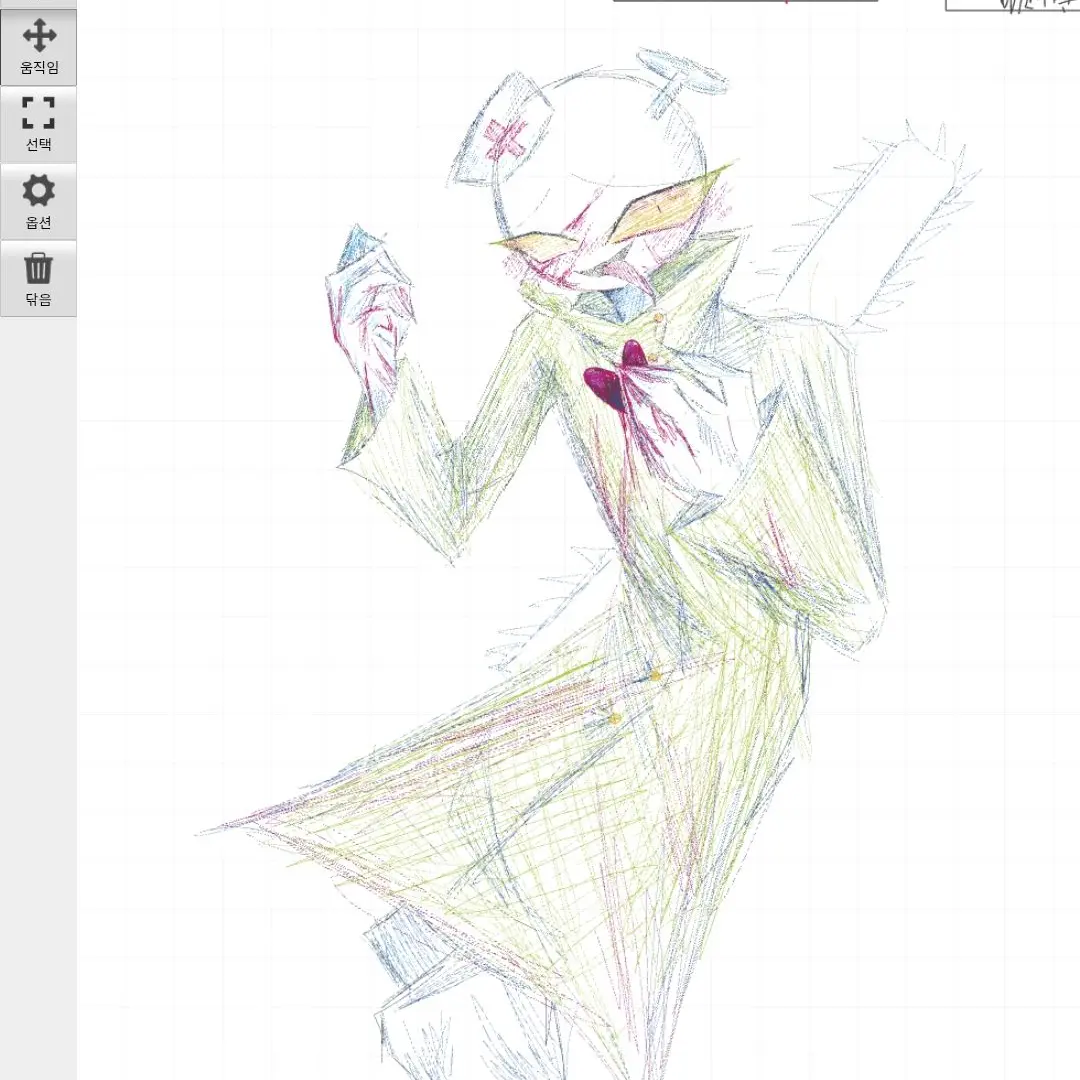Image resolution: width=1080 pixels, height=1080 pixels.
Task: Click the upper yellow button on the coat skirt
Action: pyautogui.click(x=655, y=676)
